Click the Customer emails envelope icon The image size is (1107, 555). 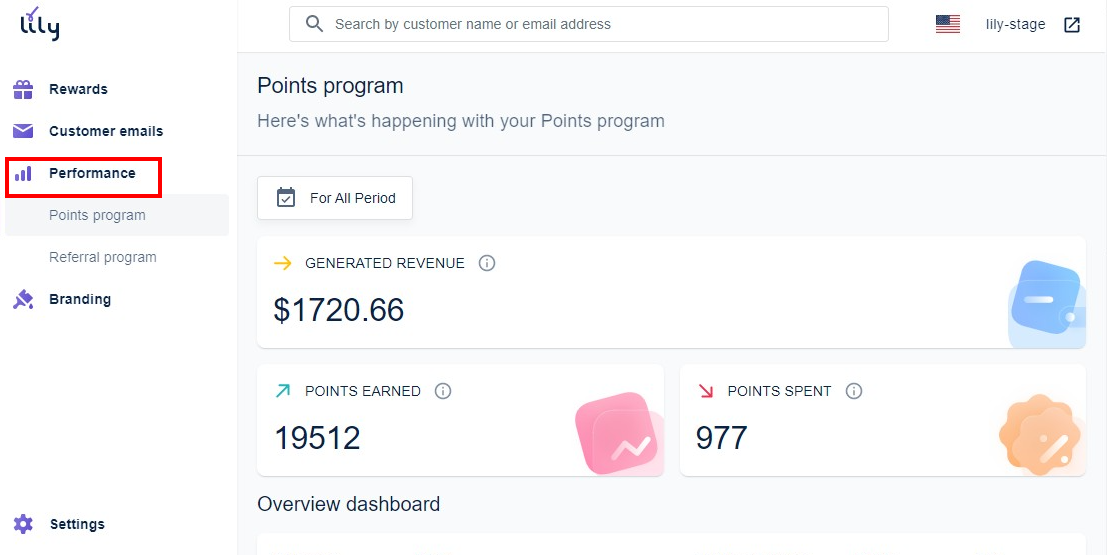(x=23, y=131)
